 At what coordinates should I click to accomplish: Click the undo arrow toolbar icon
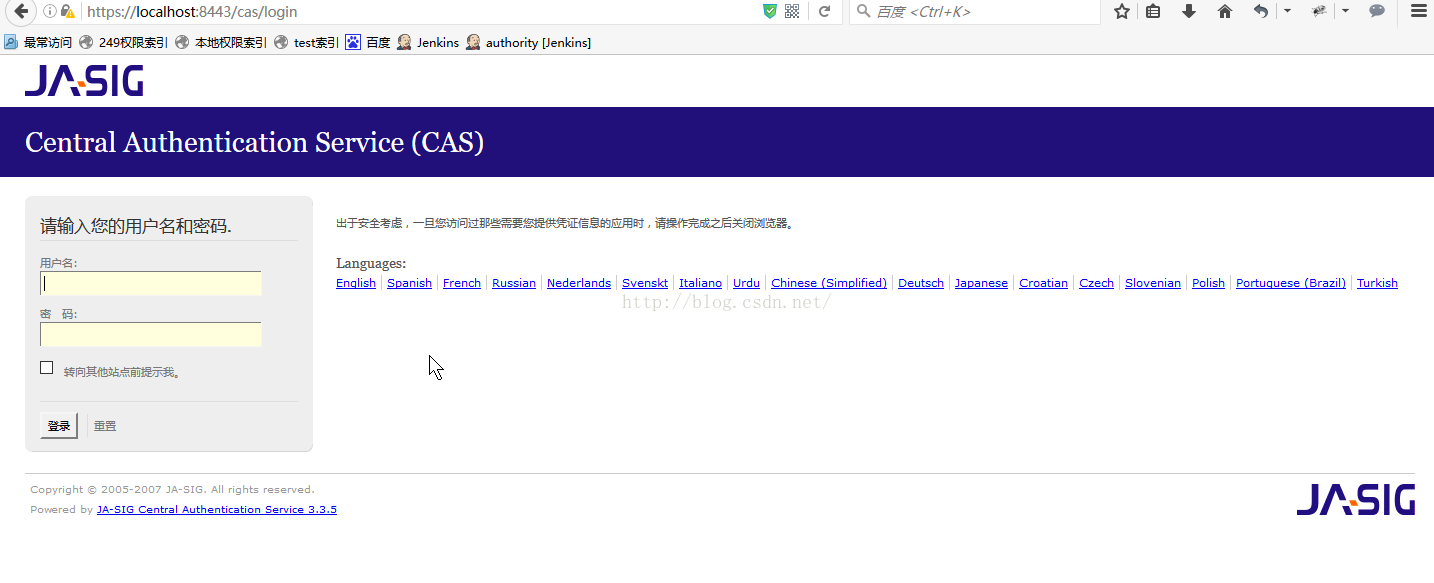click(1261, 11)
